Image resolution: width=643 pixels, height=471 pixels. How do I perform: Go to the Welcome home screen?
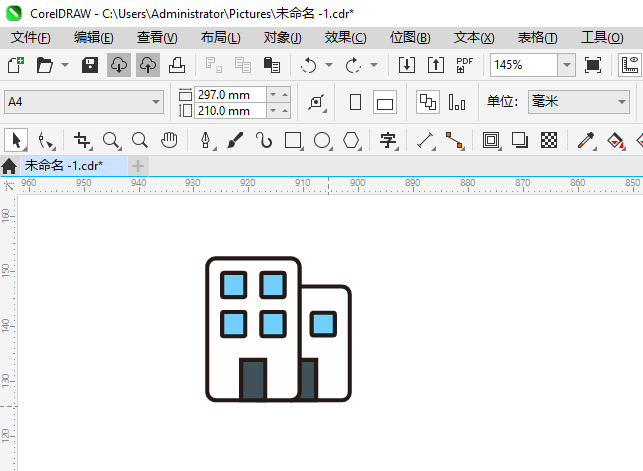pyautogui.click(x=9, y=166)
